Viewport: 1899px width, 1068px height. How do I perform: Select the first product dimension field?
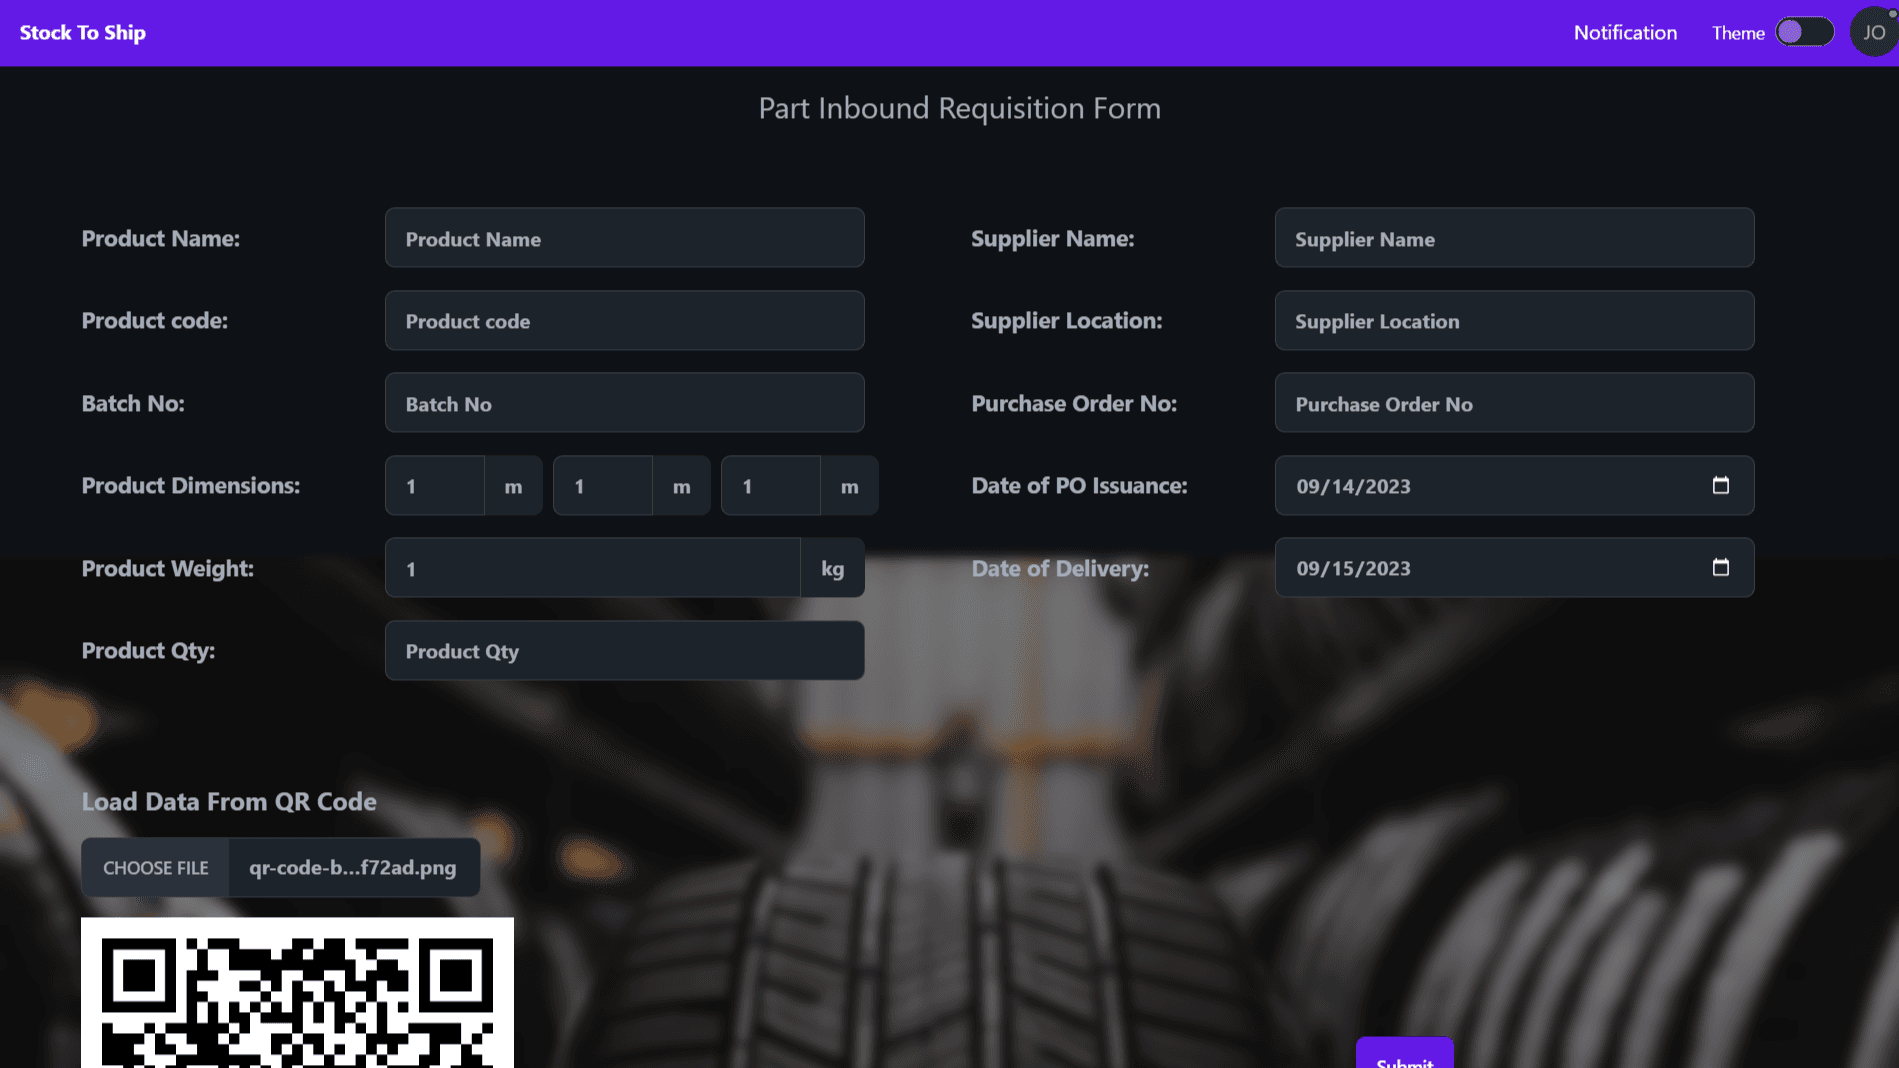point(435,486)
